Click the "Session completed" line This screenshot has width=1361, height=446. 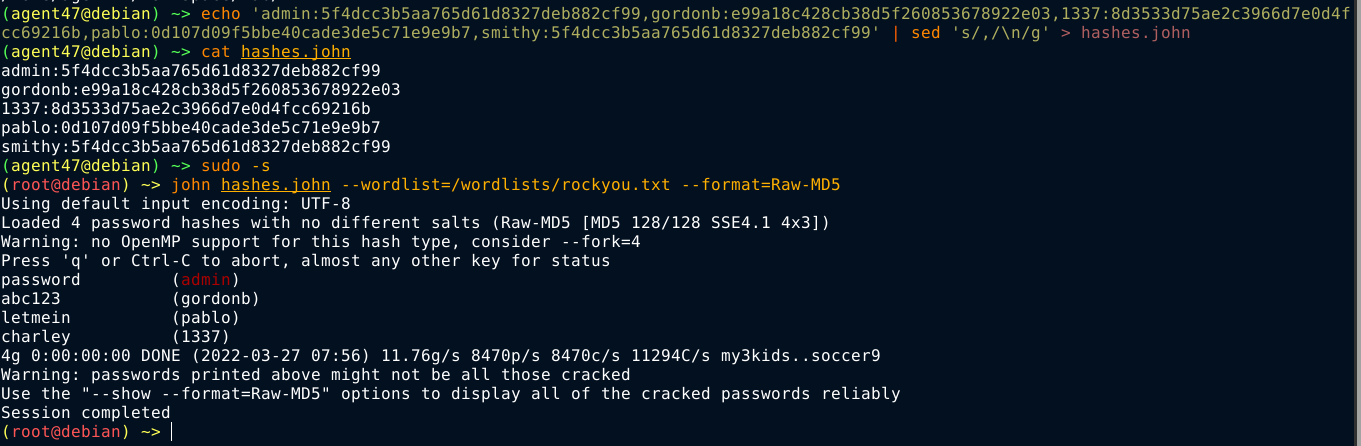(85, 412)
